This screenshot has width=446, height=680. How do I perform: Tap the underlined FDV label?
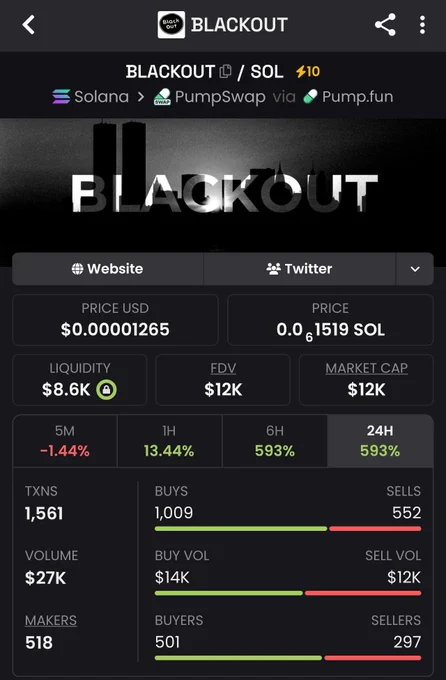click(223, 368)
